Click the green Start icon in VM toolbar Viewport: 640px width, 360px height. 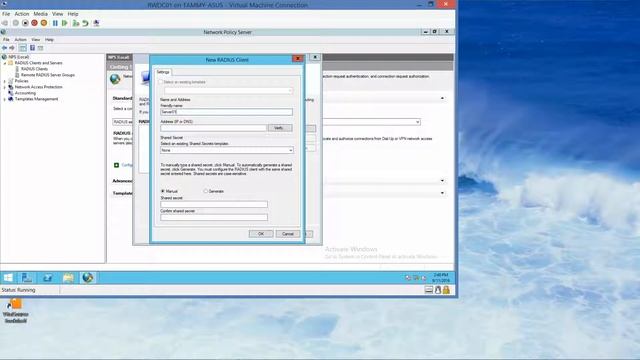point(64,23)
